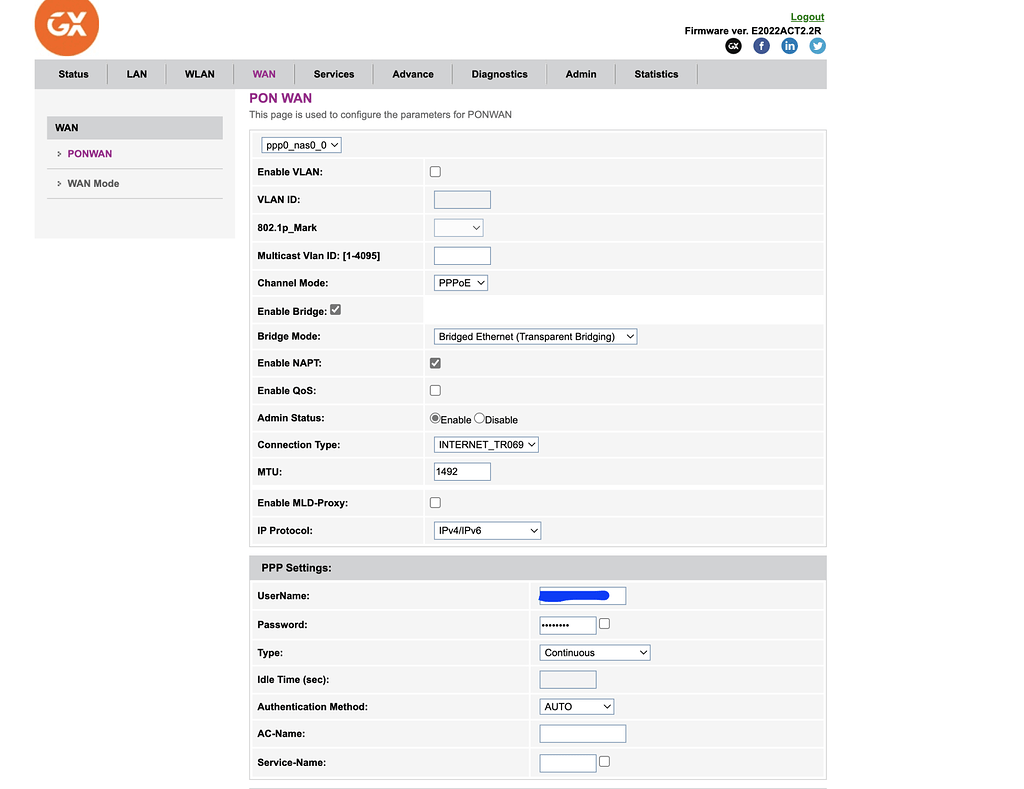Click the round GX website icon
The image size is (1024, 789).
(x=733, y=45)
